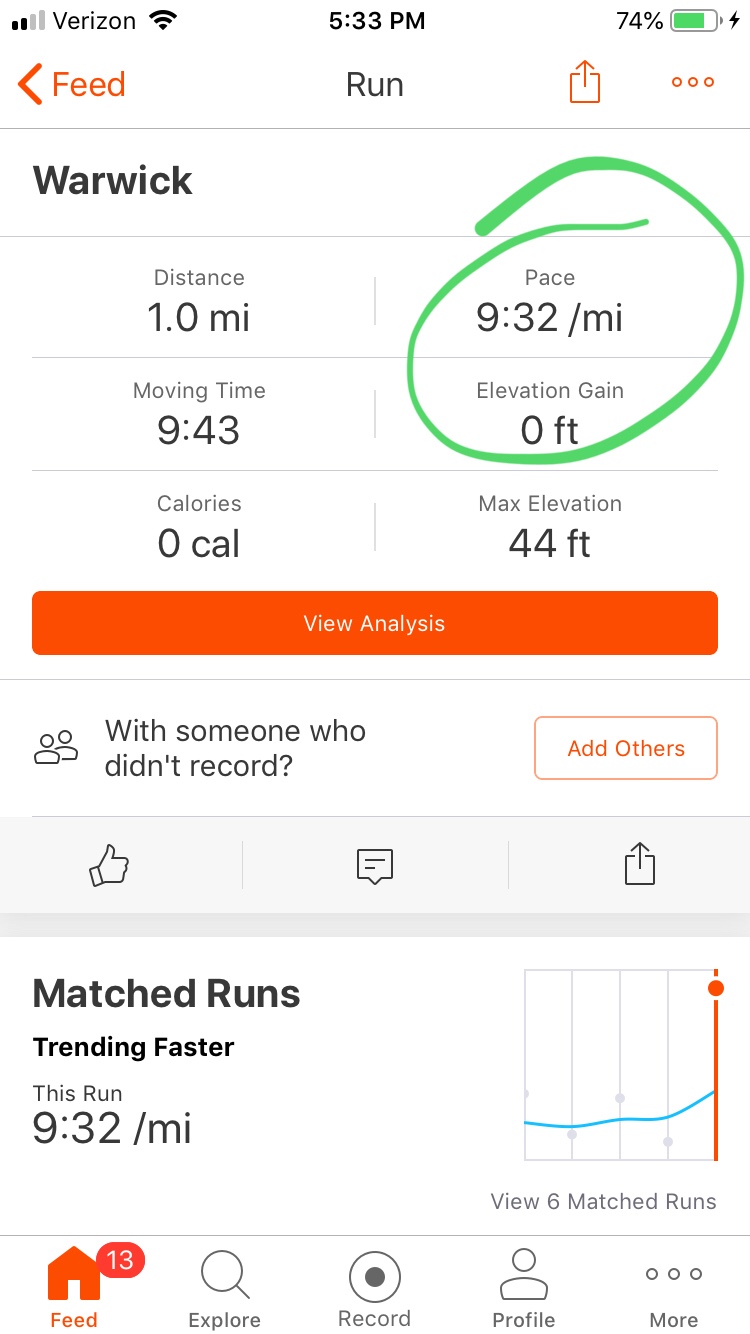Open the three-dot options menu at top
This screenshot has width=750, height=1334.
[x=693, y=83]
